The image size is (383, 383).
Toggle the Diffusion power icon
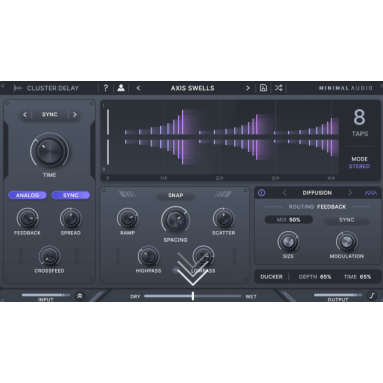(262, 193)
